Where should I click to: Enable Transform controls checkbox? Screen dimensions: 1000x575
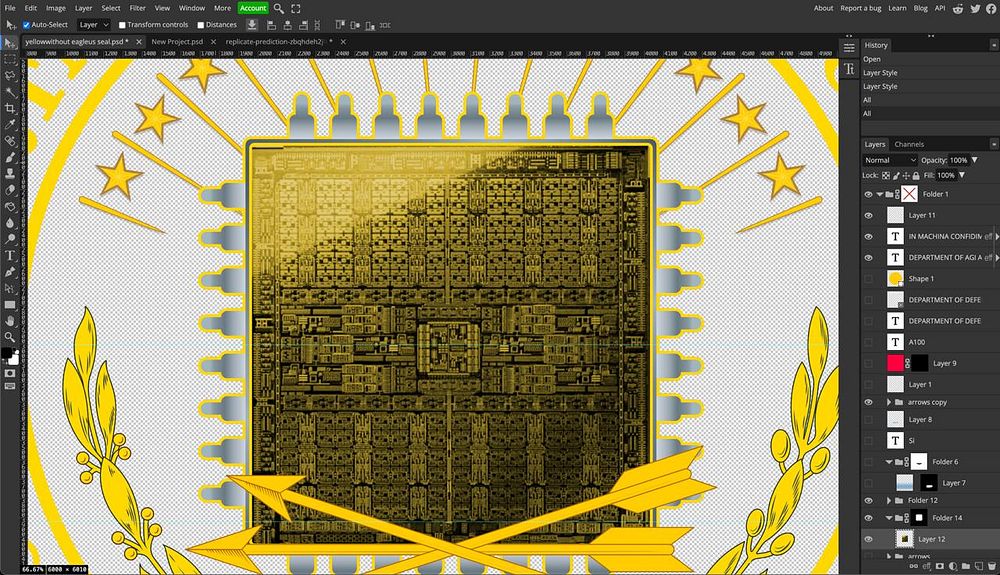[122, 25]
